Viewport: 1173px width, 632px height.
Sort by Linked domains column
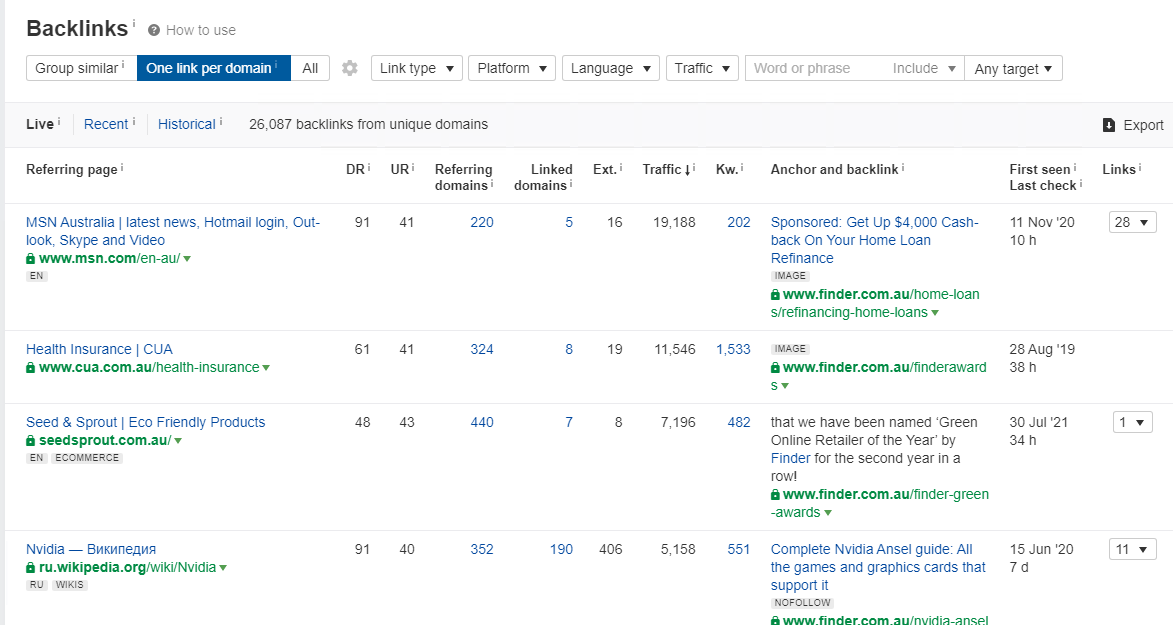tap(543, 177)
